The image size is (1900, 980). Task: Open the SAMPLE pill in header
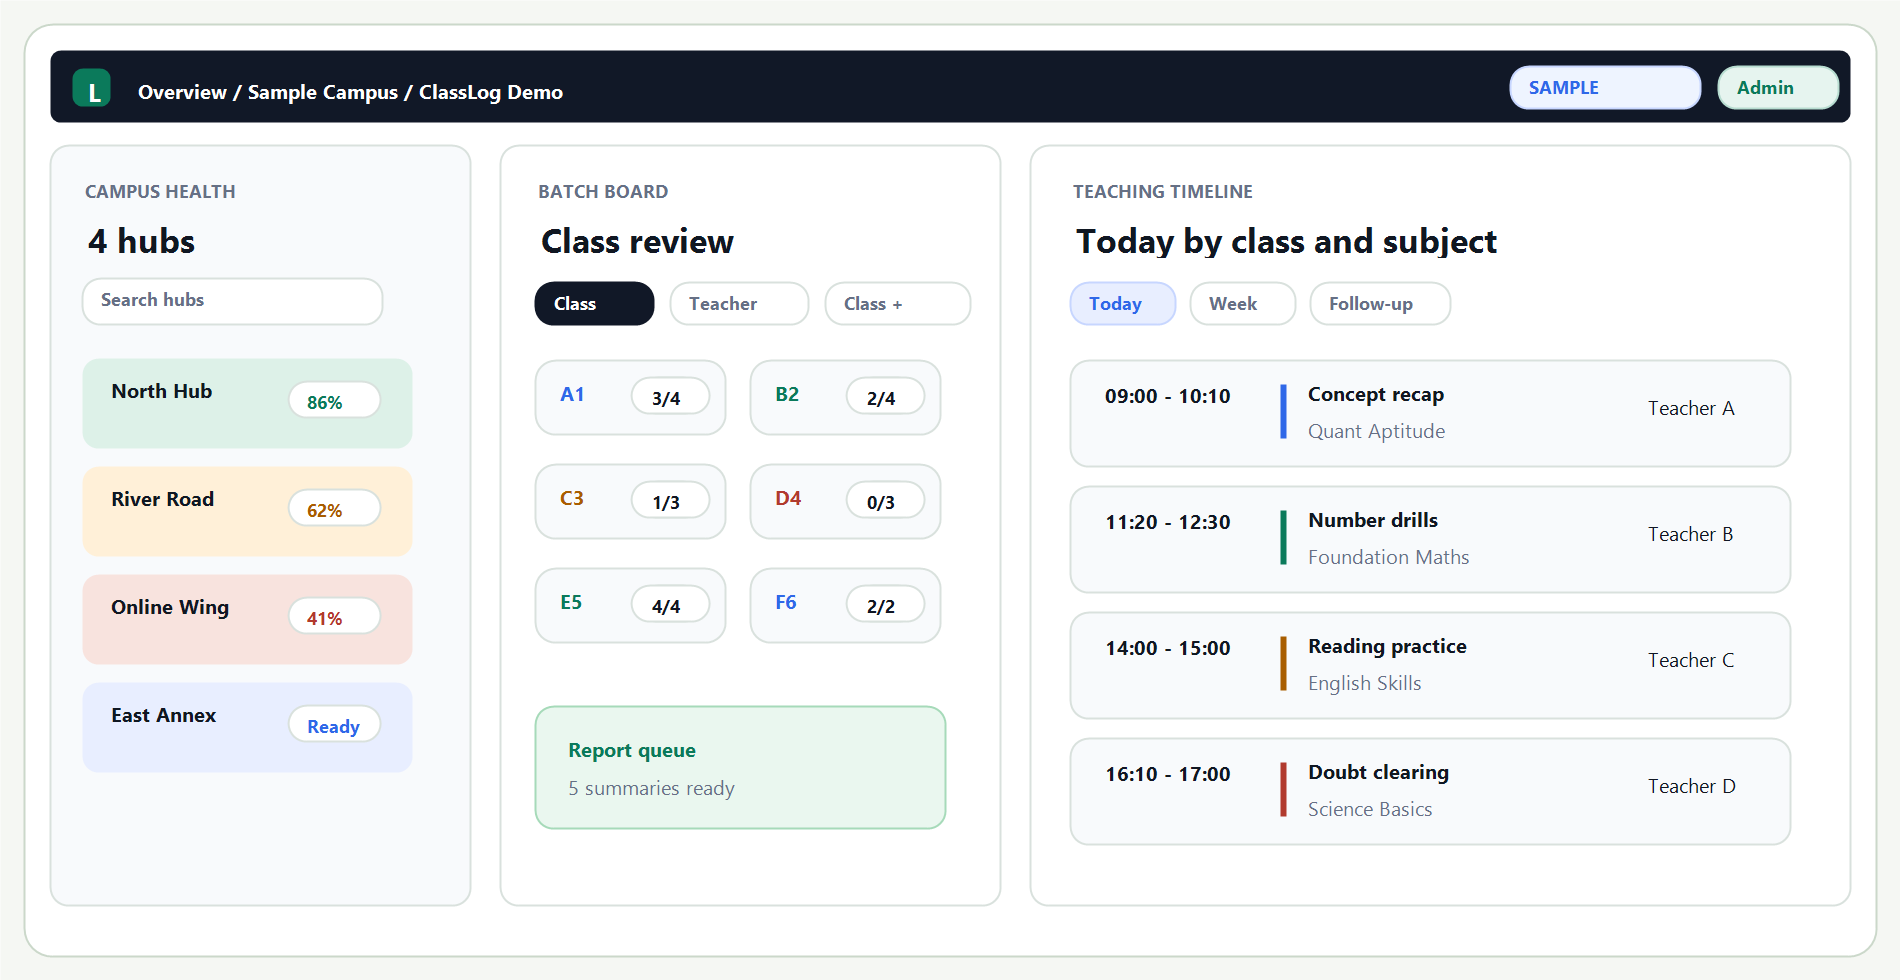tap(1605, 88)
